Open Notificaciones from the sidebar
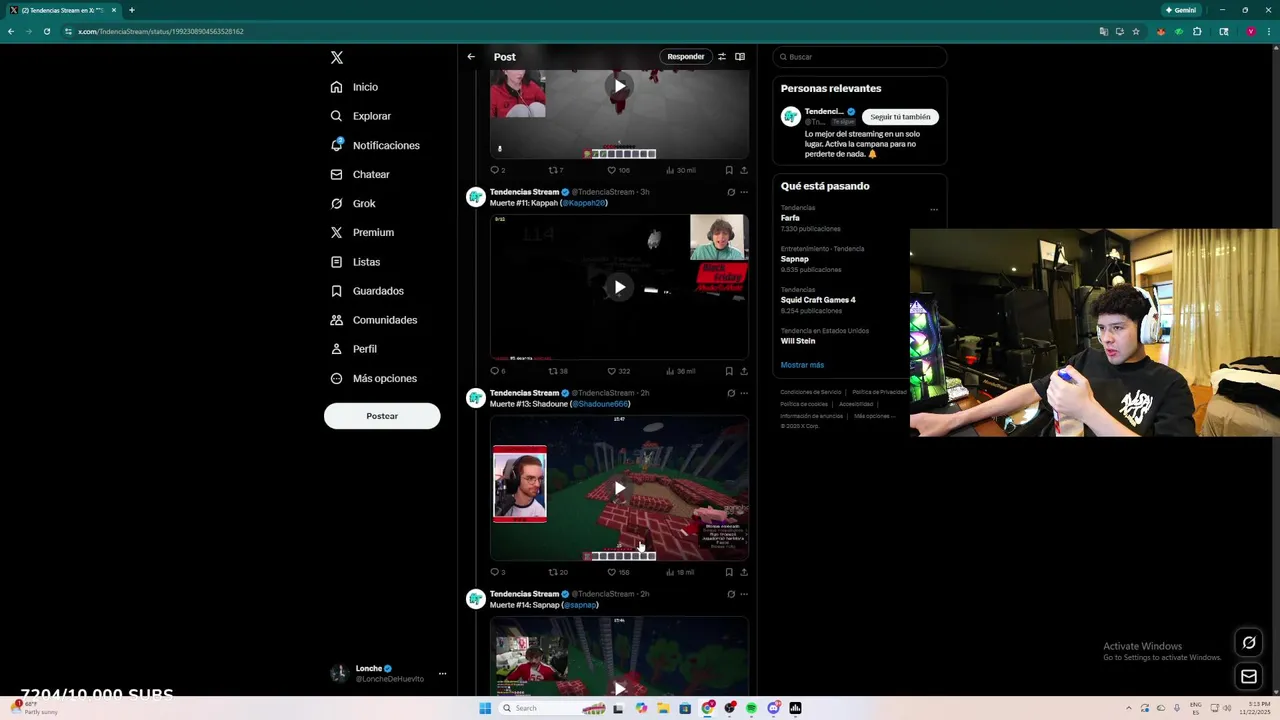 point(375,145)
